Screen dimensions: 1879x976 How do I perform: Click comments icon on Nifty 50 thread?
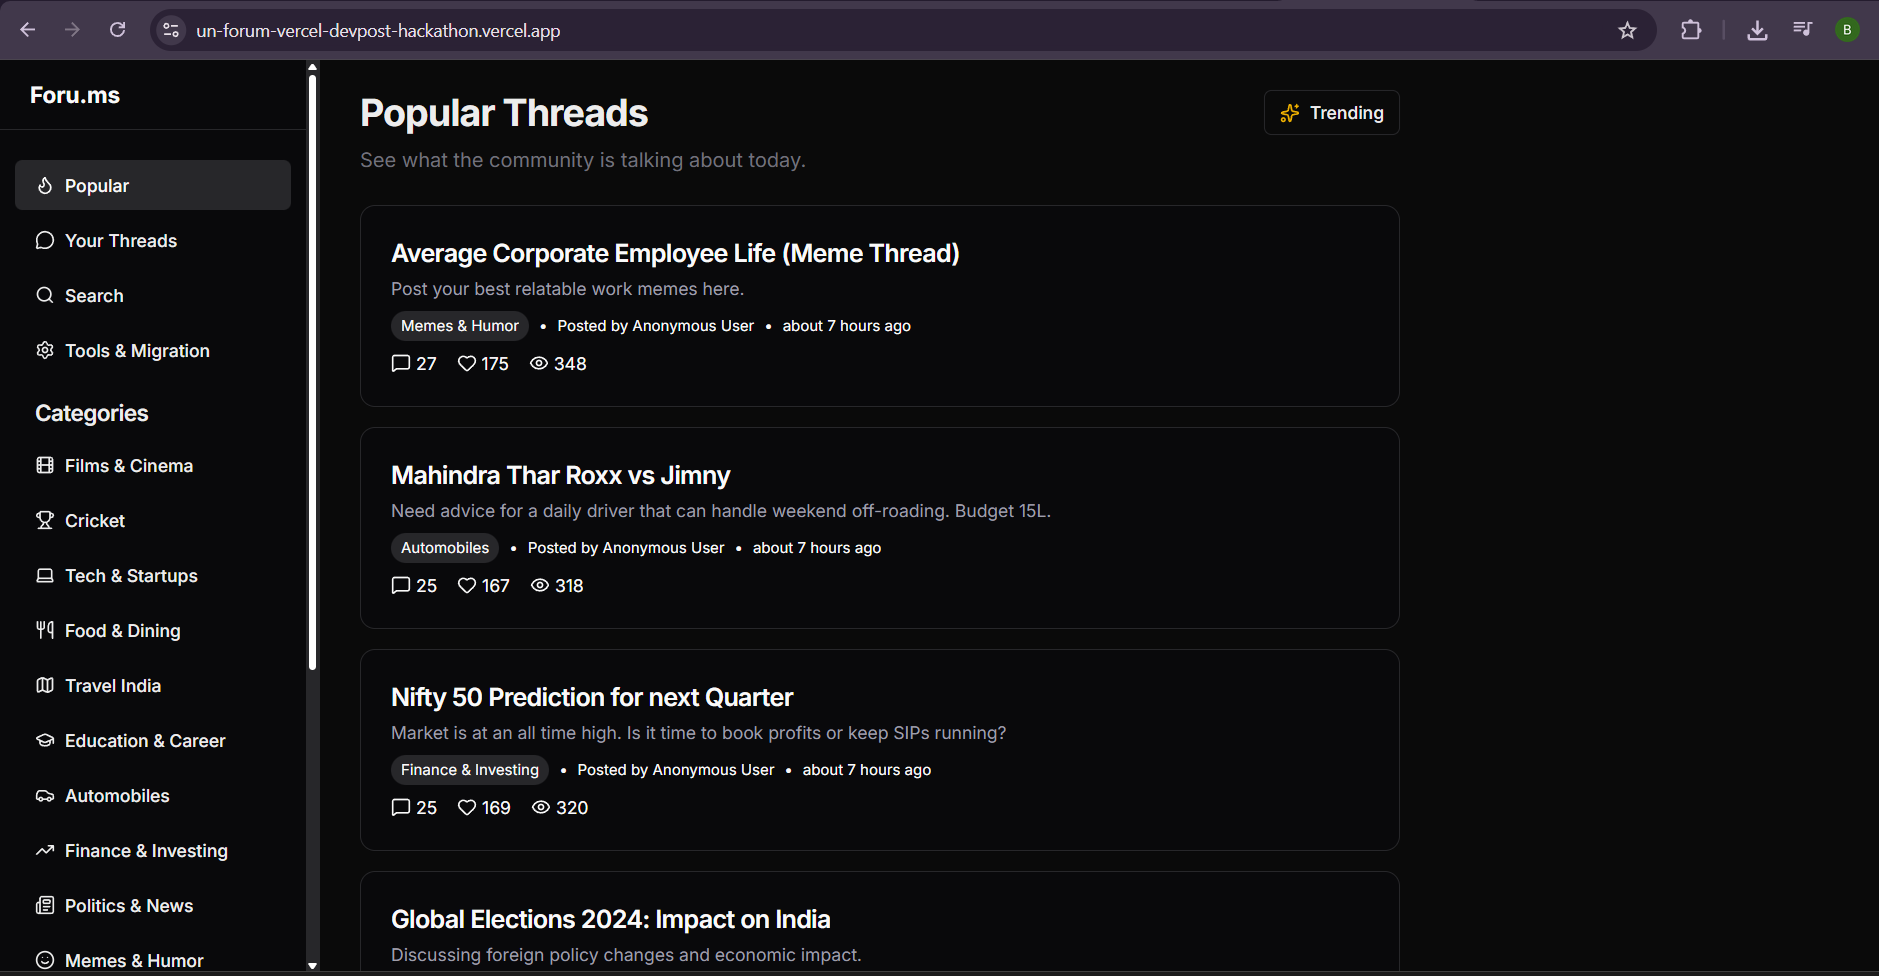click(401, 807)
